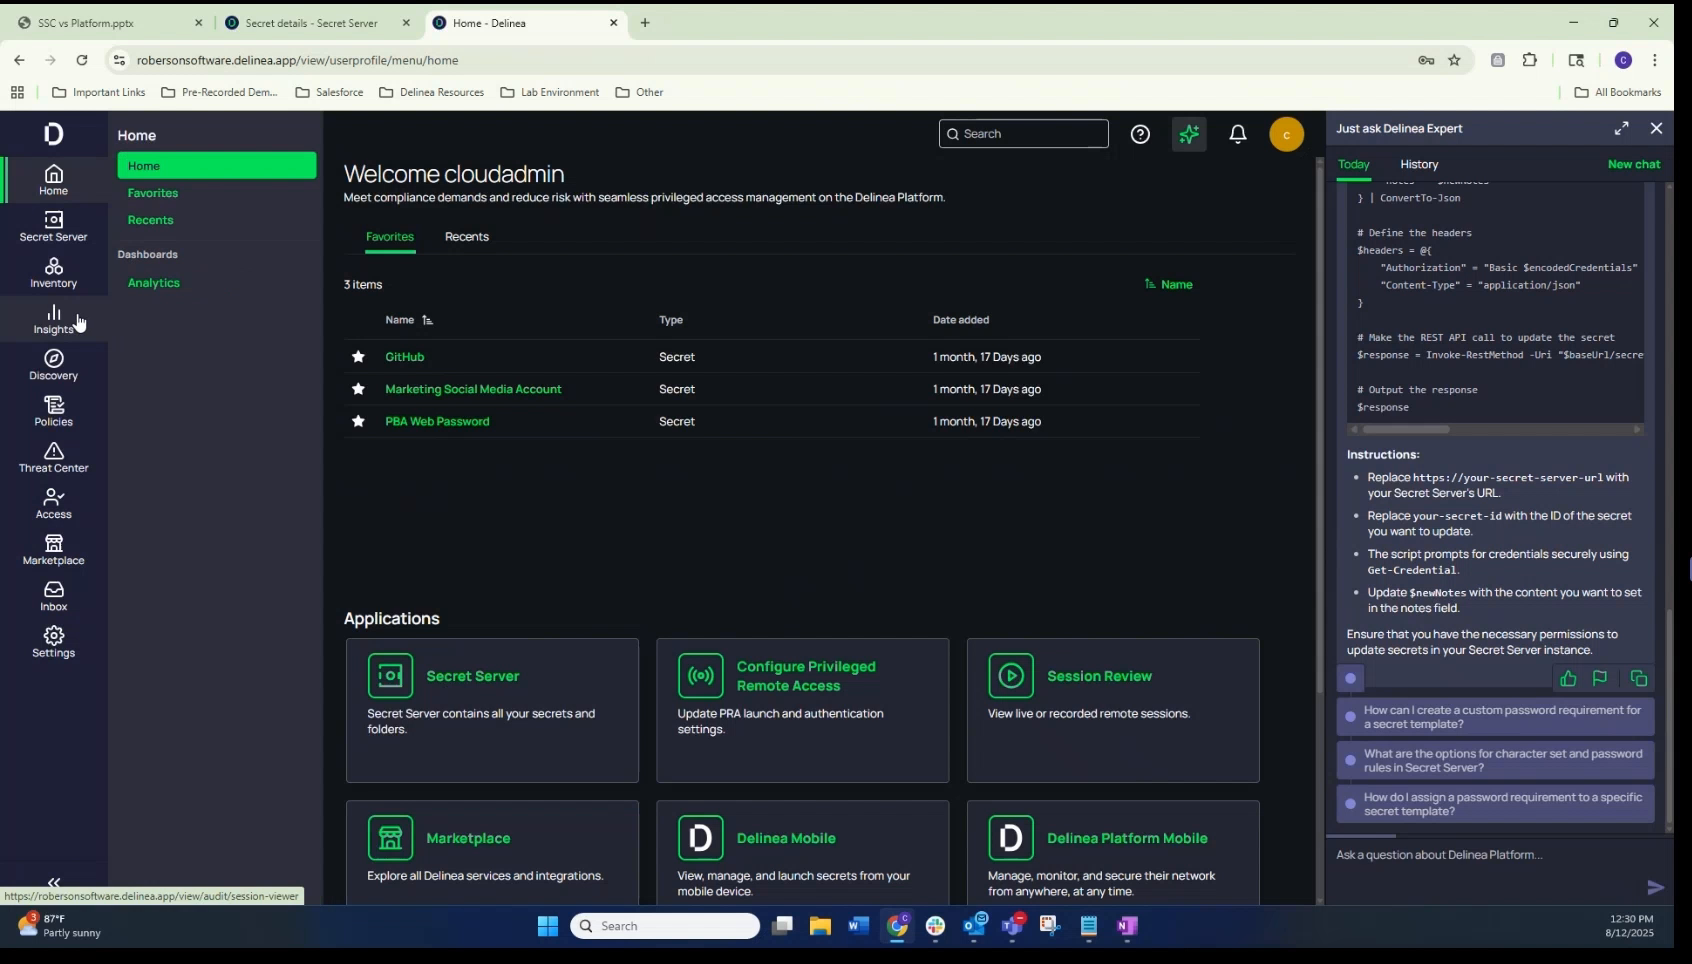Open the History tab in Delinea Expert
Screen dimensions: 1692x964
1419,164
